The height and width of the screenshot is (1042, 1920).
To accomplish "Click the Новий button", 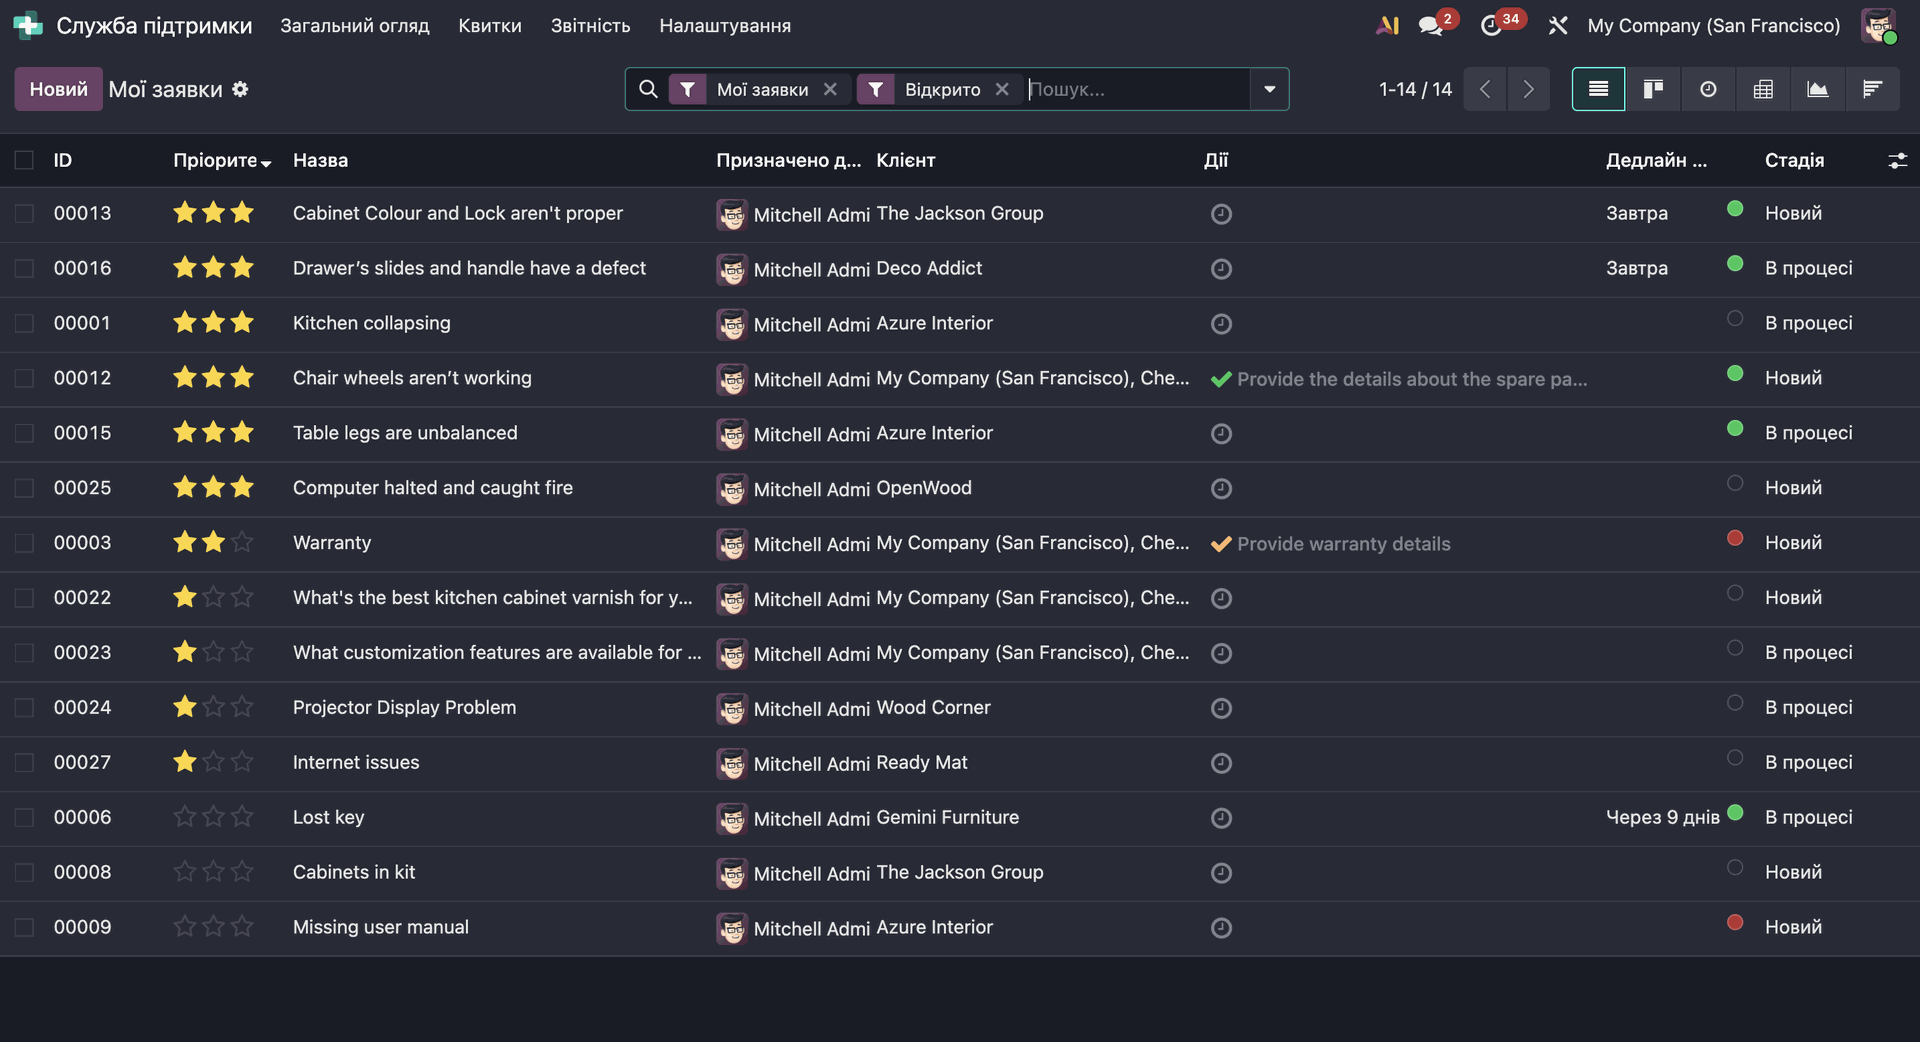I will click(x=58, y=89).
